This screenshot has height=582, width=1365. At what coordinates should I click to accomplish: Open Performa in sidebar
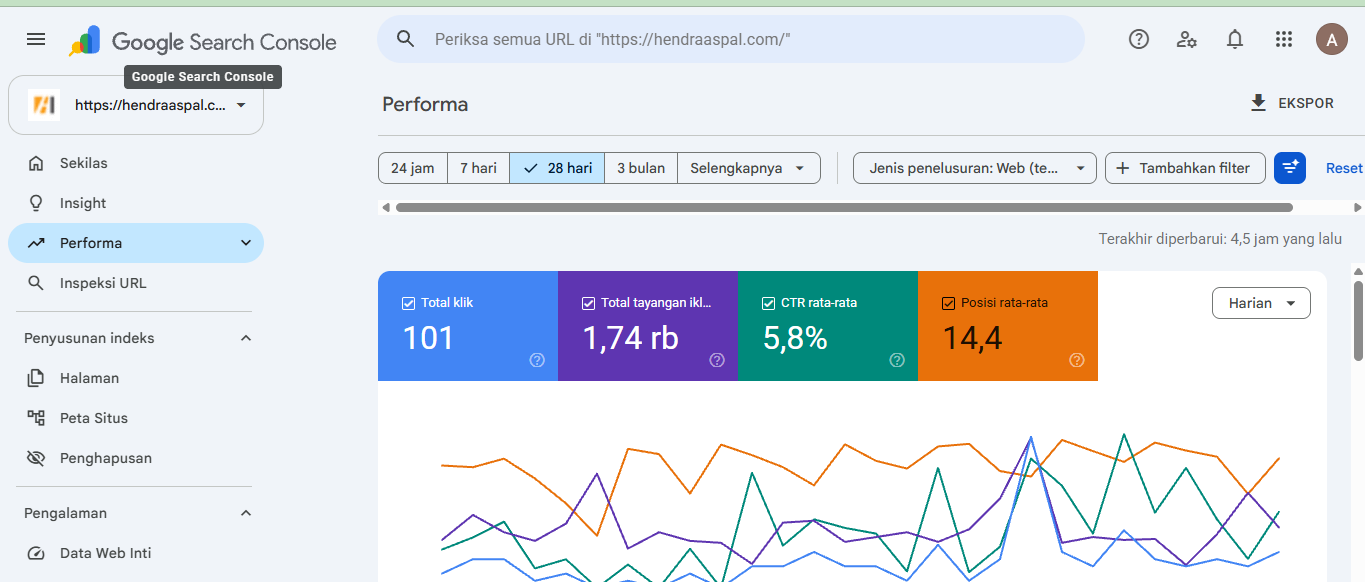136,243
